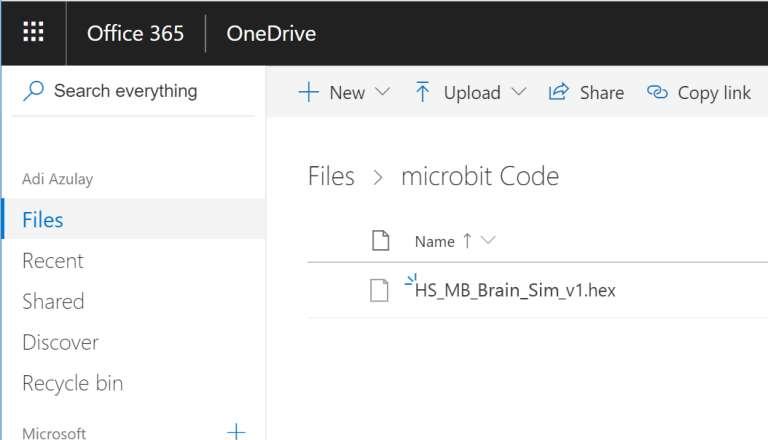
Task: Open Shared in the left navigation
Action: [x=53, y=301]
